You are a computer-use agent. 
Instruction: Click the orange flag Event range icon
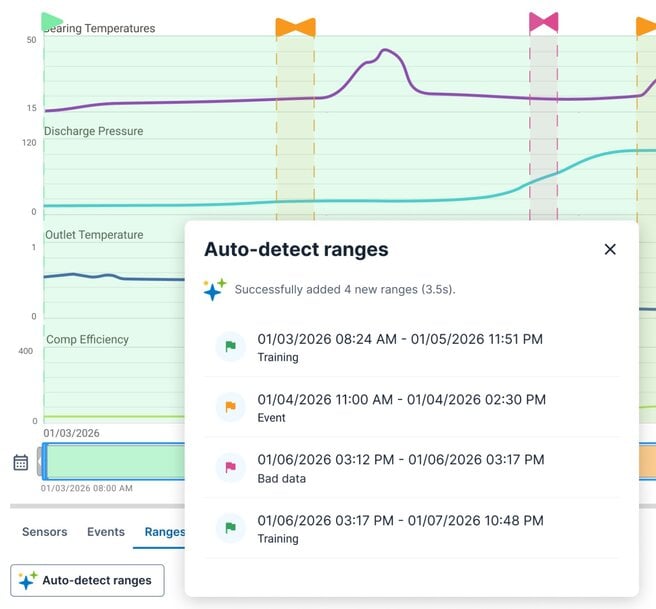pos(231,407)
